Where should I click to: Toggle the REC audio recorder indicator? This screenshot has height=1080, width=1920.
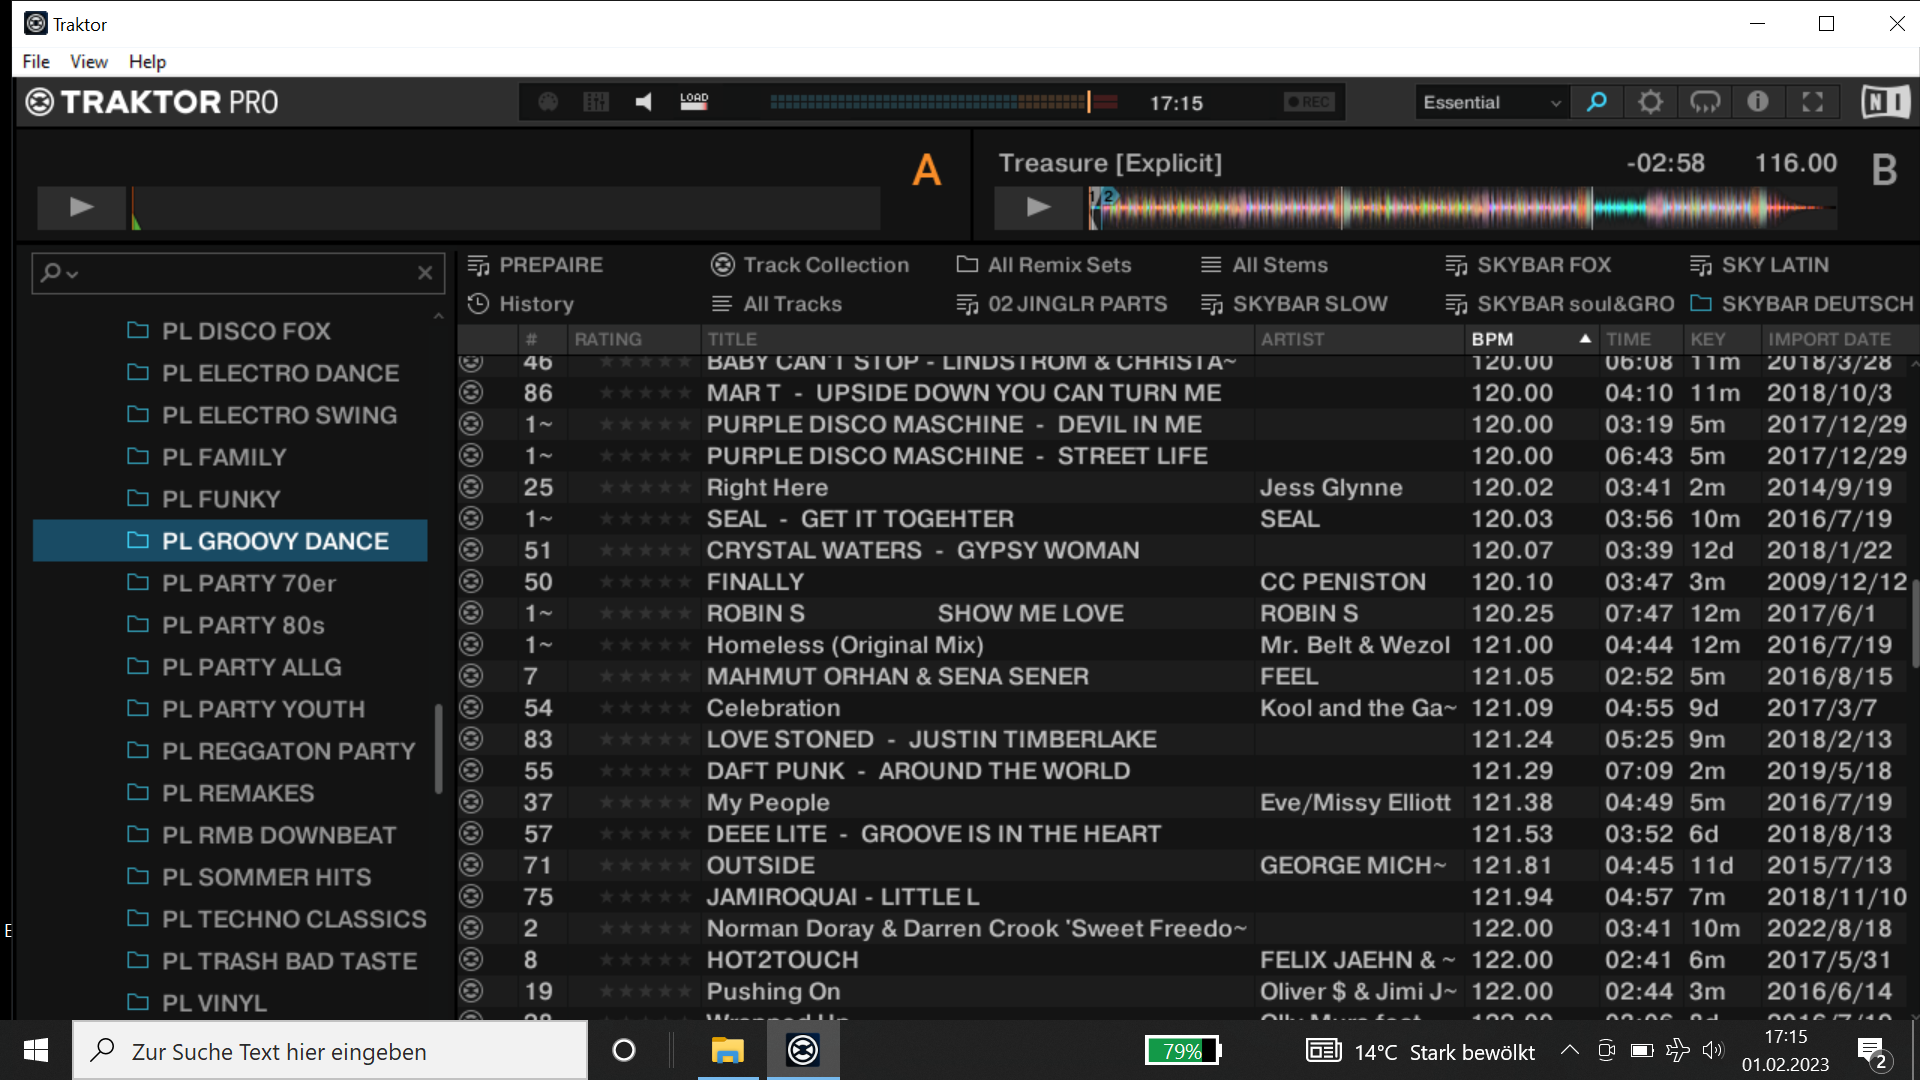pyautogui.click(x=1309, y=102)
